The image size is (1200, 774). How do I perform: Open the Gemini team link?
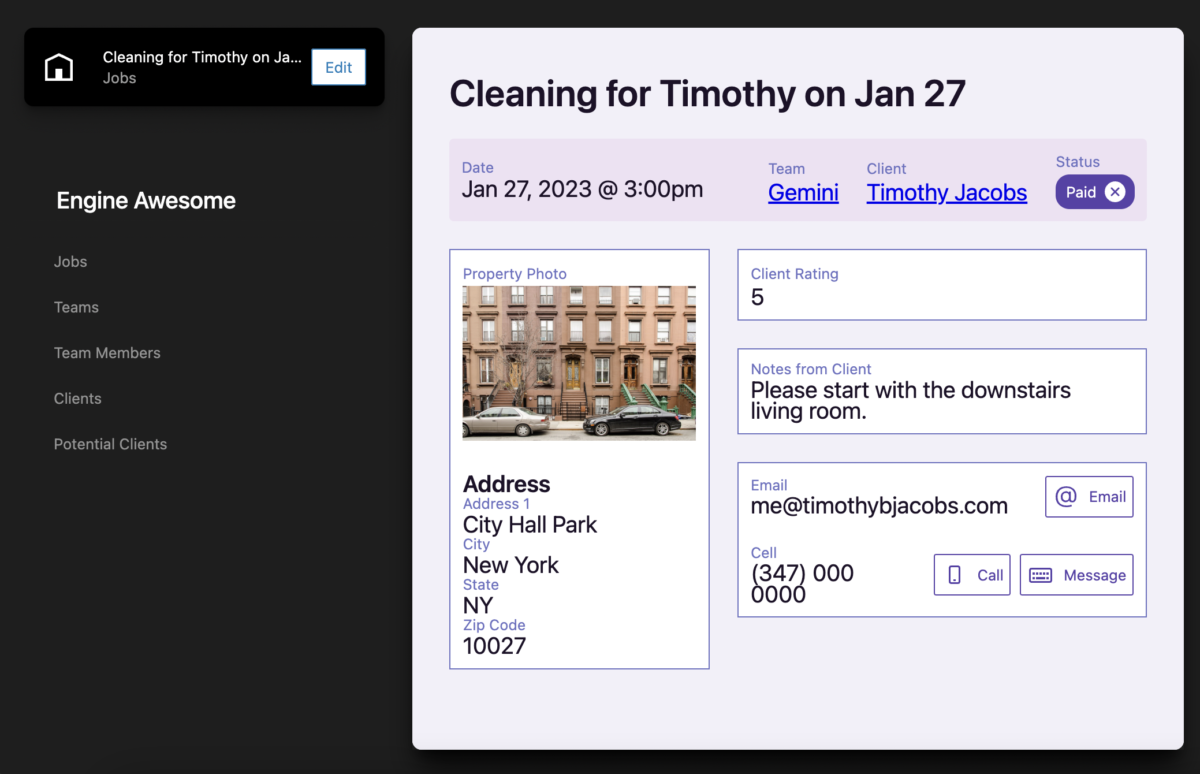coord(803,193)
